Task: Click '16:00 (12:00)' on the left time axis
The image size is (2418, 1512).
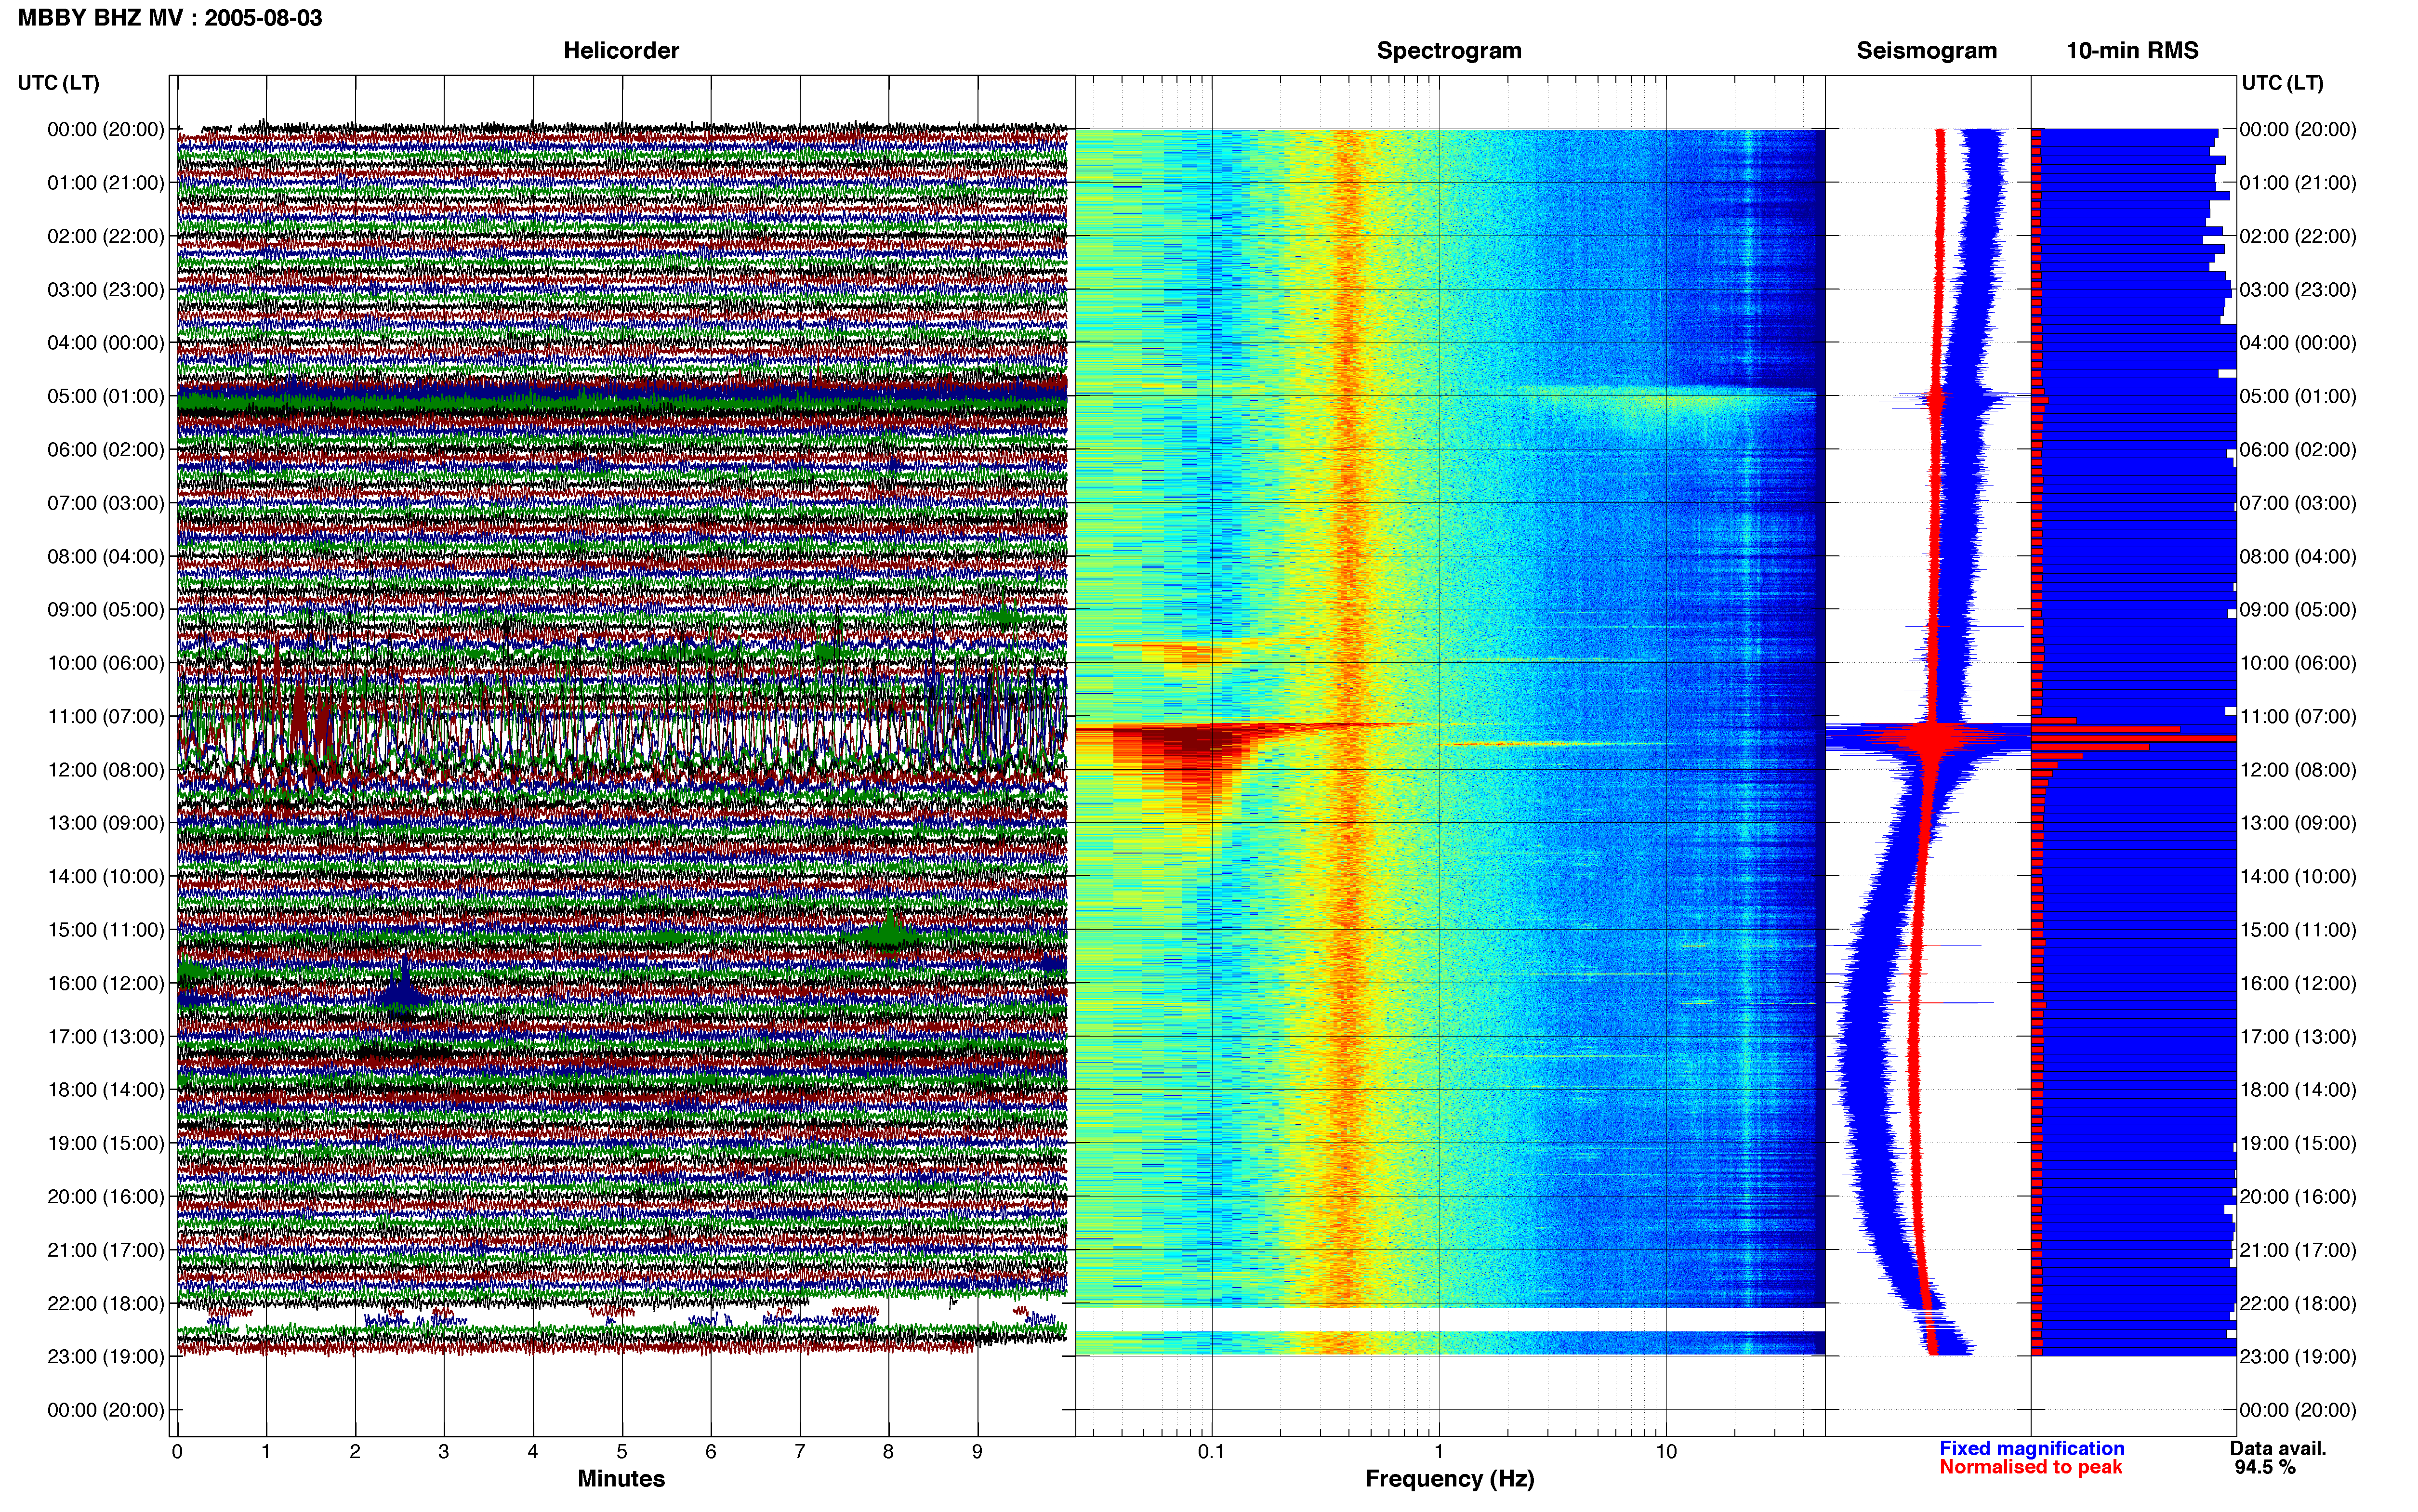Action: (x=106, y=983)
